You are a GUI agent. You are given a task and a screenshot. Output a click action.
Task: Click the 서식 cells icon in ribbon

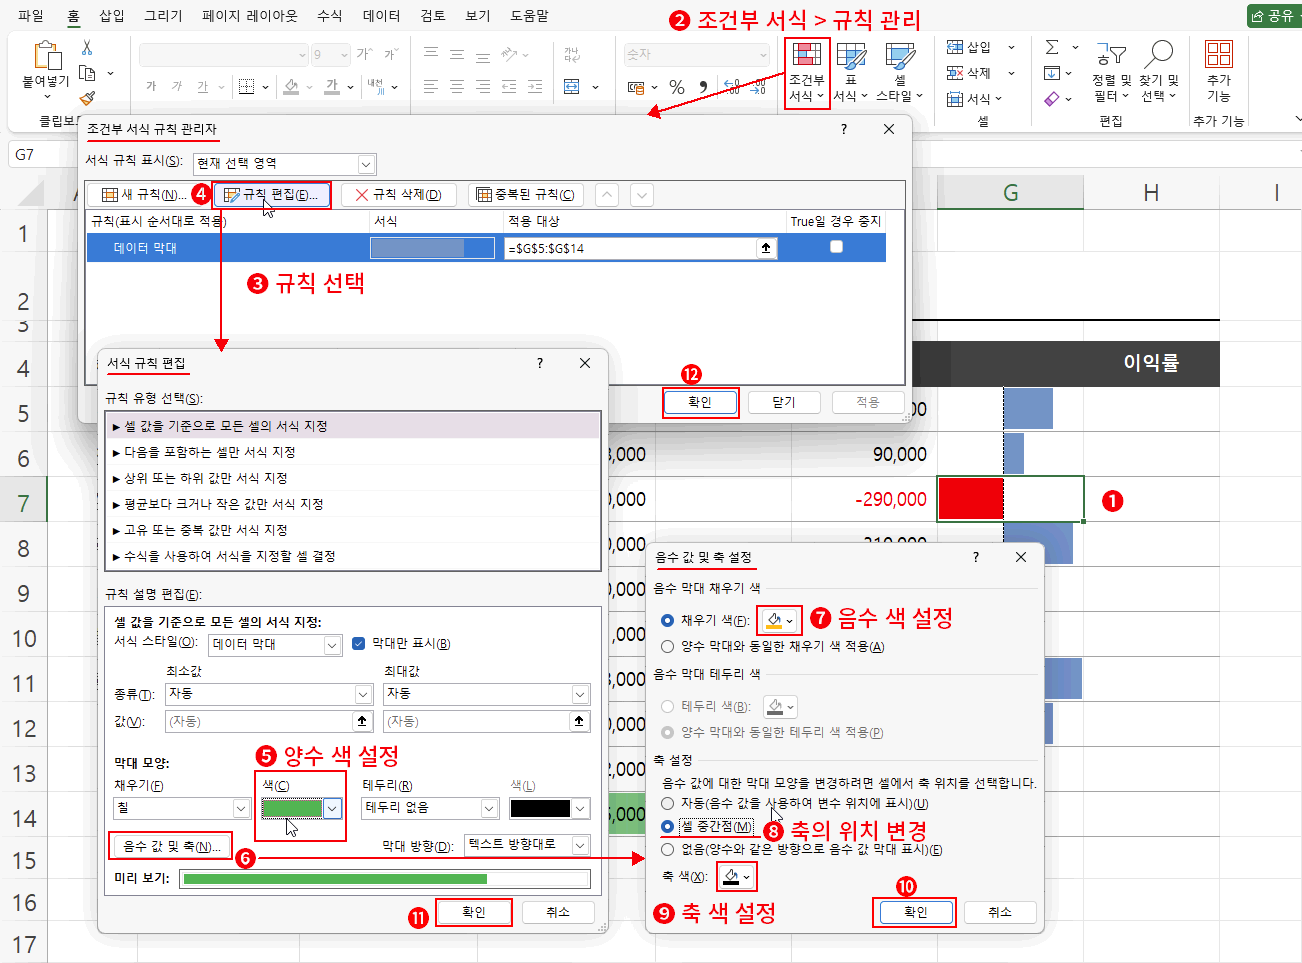point(955,99)
